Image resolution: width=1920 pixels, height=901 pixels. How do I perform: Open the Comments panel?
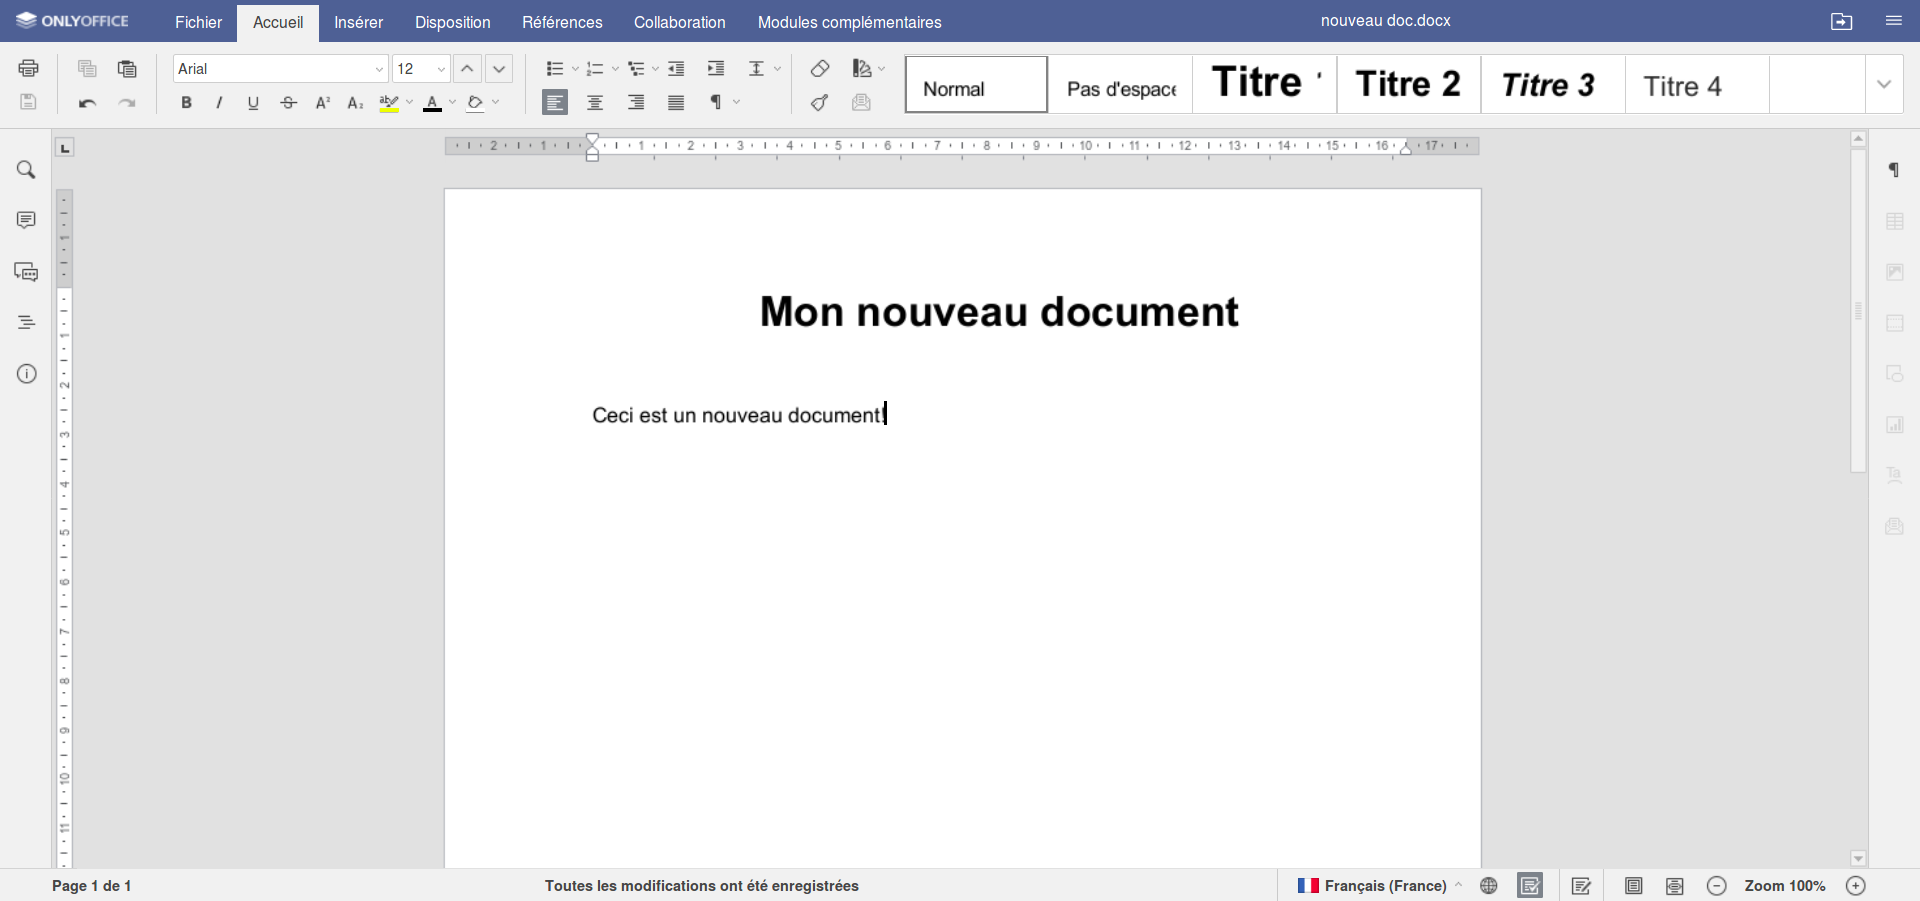pos(26,220)
